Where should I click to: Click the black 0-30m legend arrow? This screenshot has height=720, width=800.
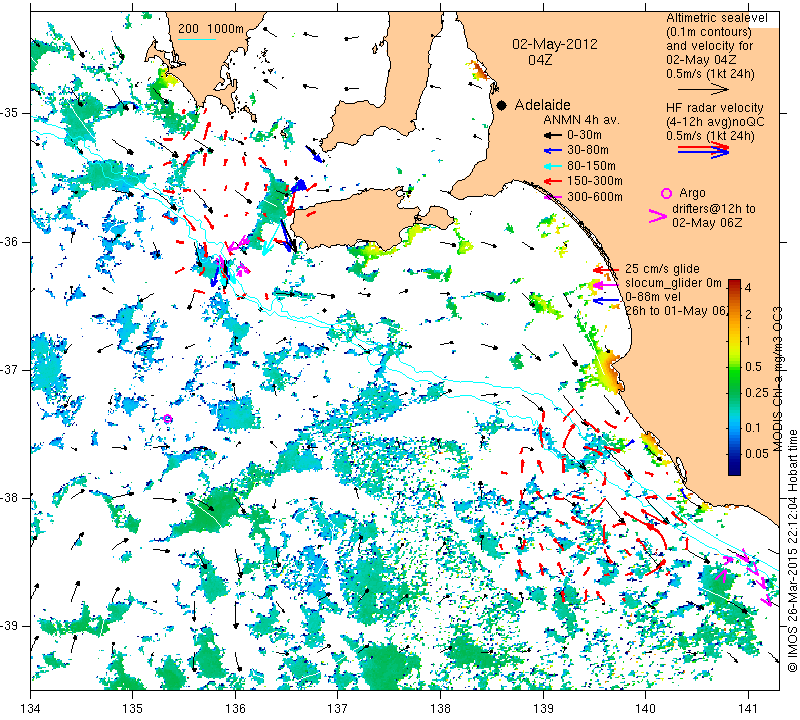[553, 135]
